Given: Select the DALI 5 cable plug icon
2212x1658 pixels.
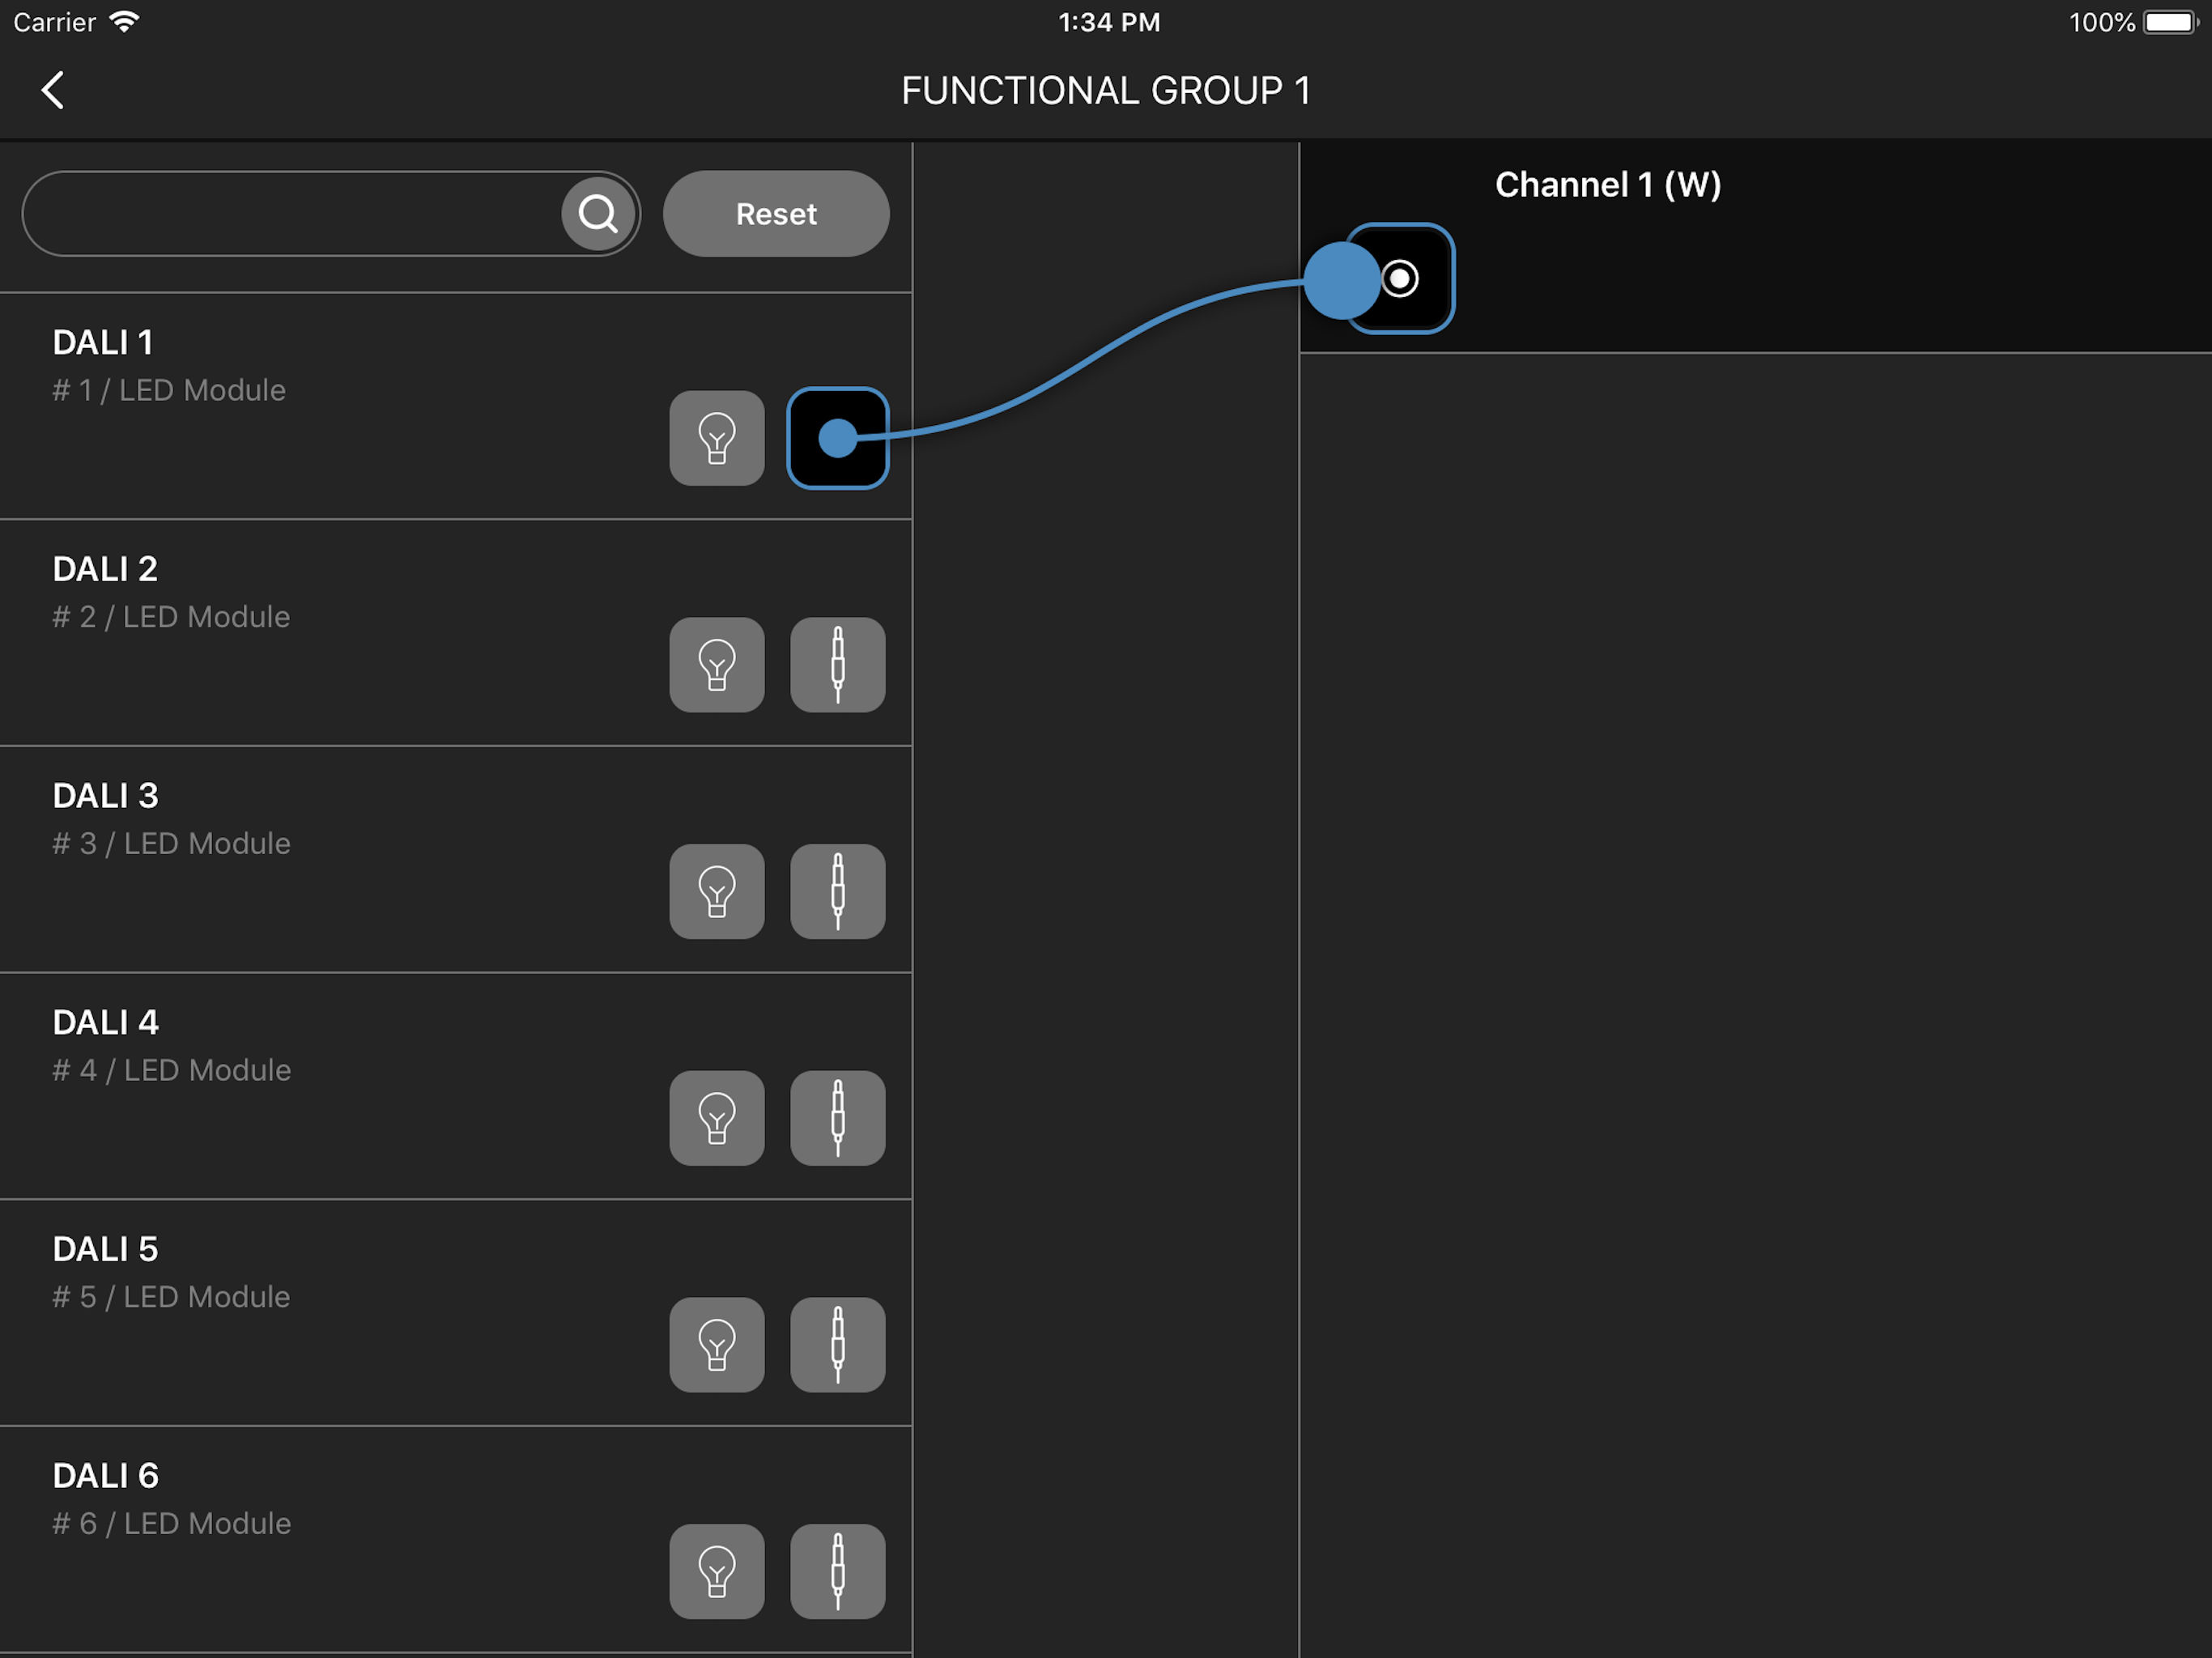Looking at the screenshot, I should (838, 1345).
